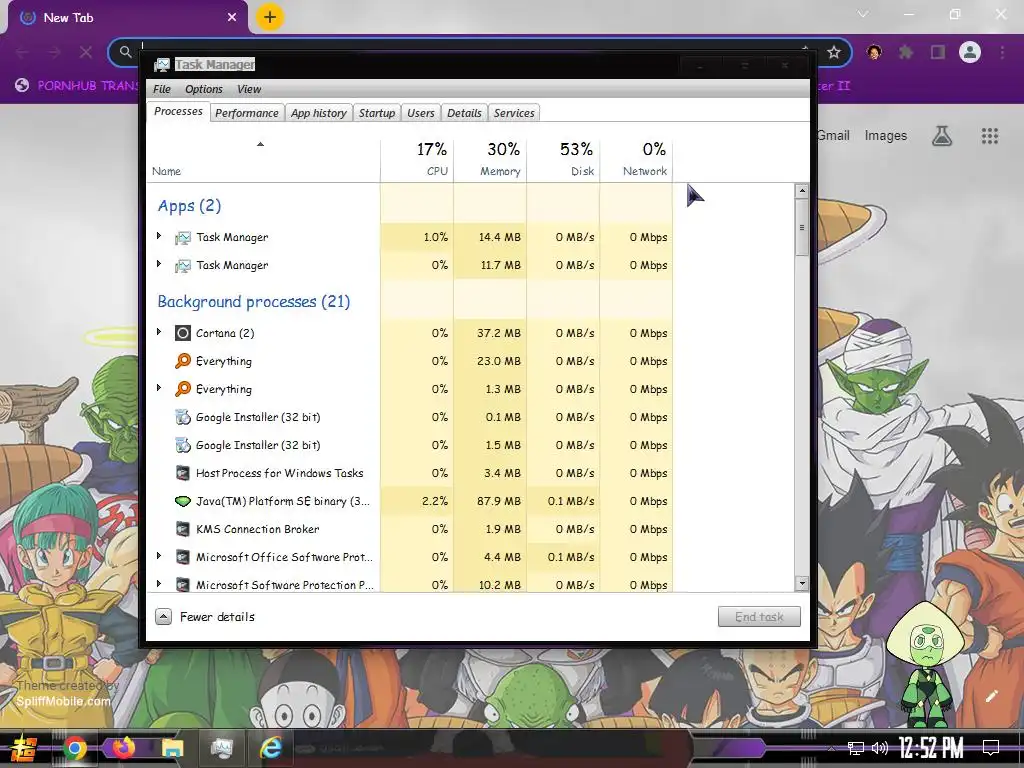The width and height of the screenshot is (1024, 768).
Task: Click the Task Manager icon in first app row
Action: click(x=183, y=238)
